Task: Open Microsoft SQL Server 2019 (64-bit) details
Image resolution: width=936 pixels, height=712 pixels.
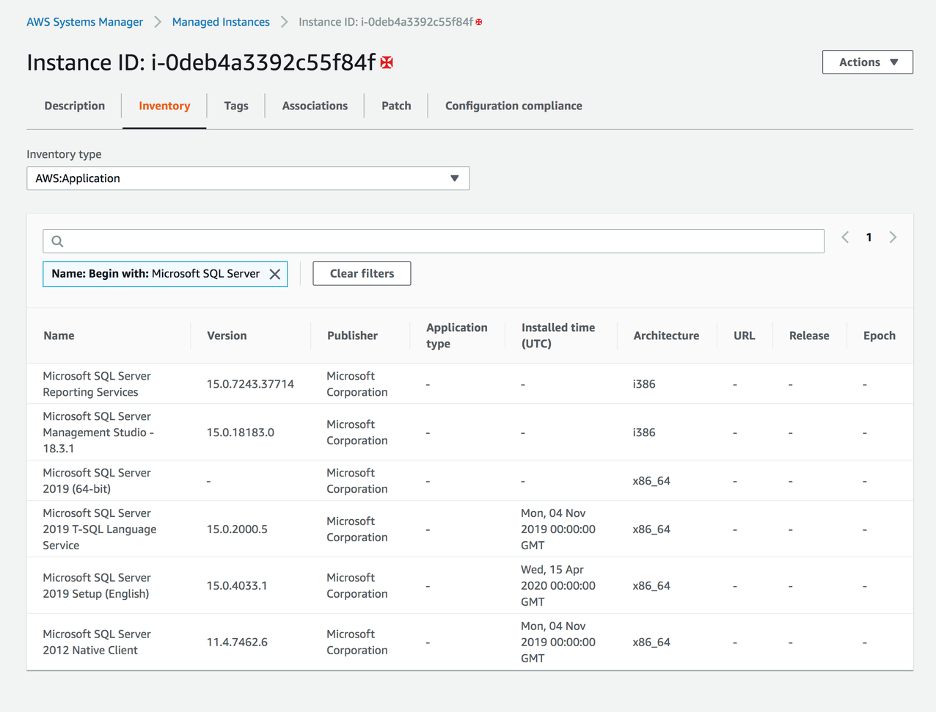Action: 96,480
